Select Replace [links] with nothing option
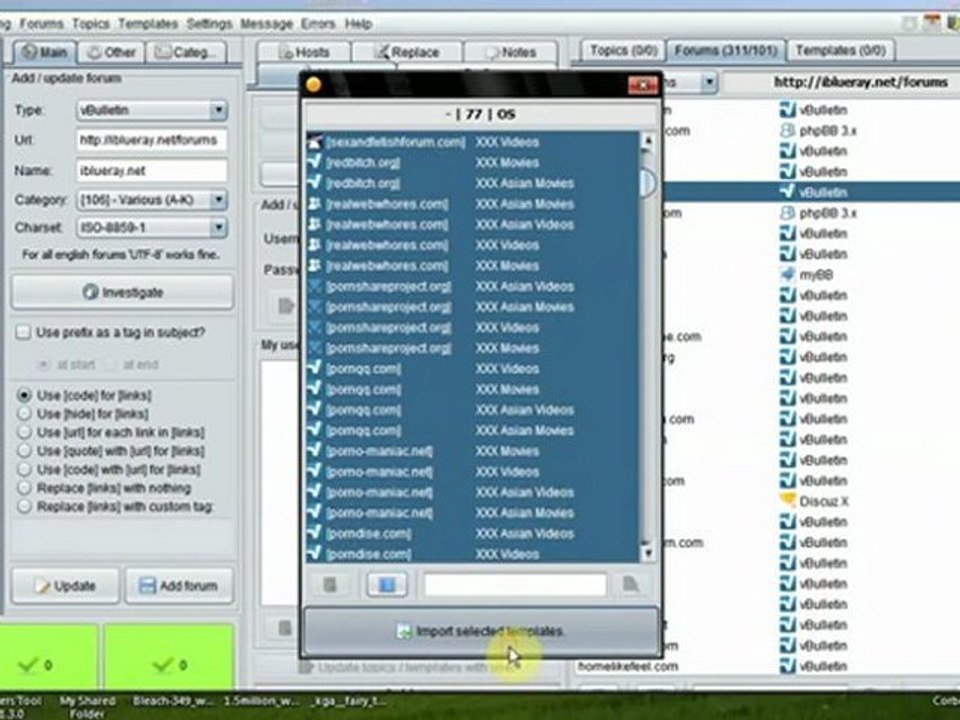 24,488
